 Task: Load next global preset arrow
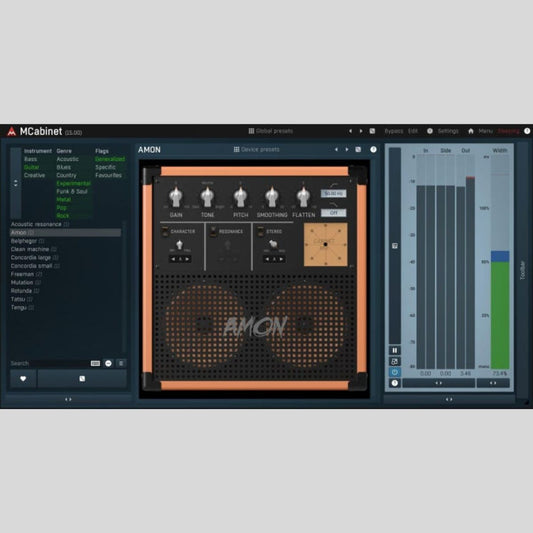(361, 131)
